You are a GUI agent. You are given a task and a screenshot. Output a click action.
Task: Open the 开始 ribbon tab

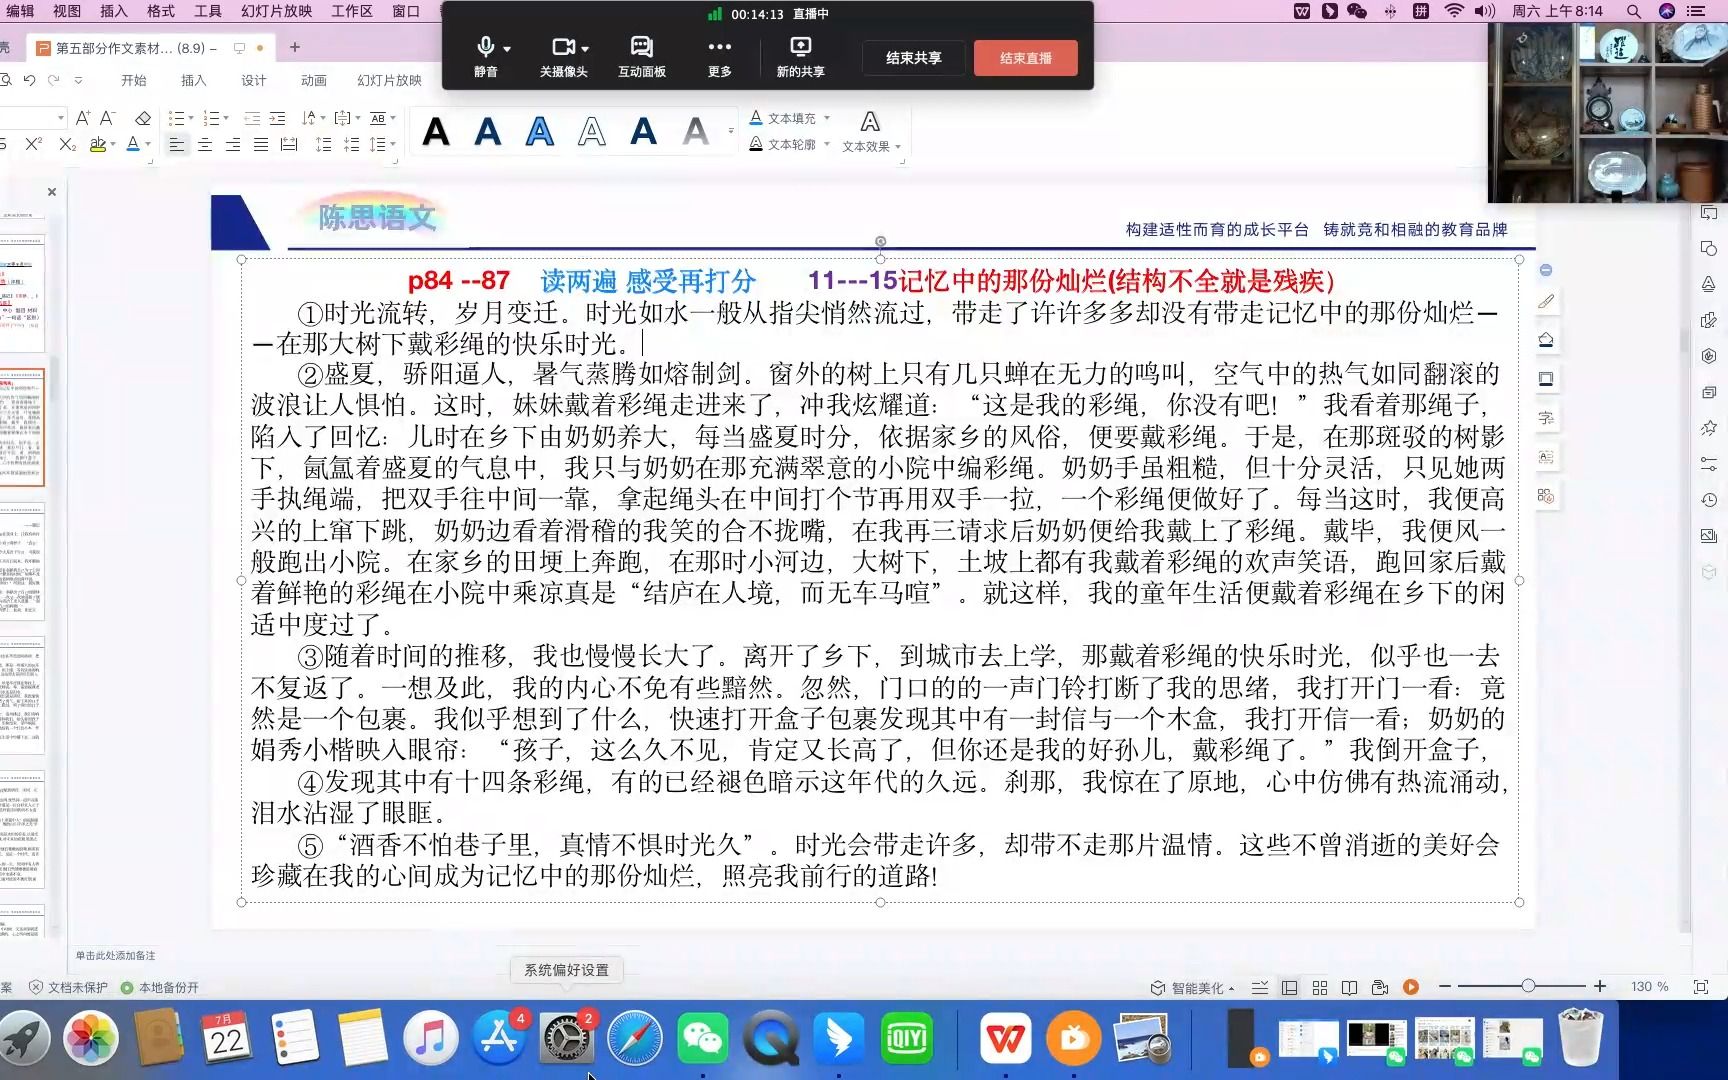click(x=133, y=80)
